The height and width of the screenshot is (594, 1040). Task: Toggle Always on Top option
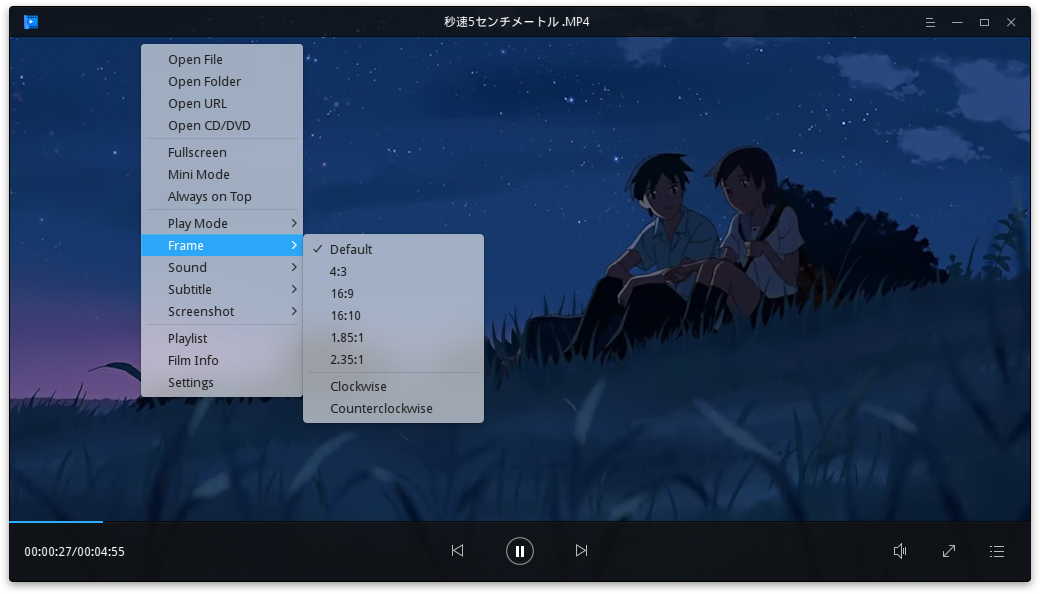point(222,196)
